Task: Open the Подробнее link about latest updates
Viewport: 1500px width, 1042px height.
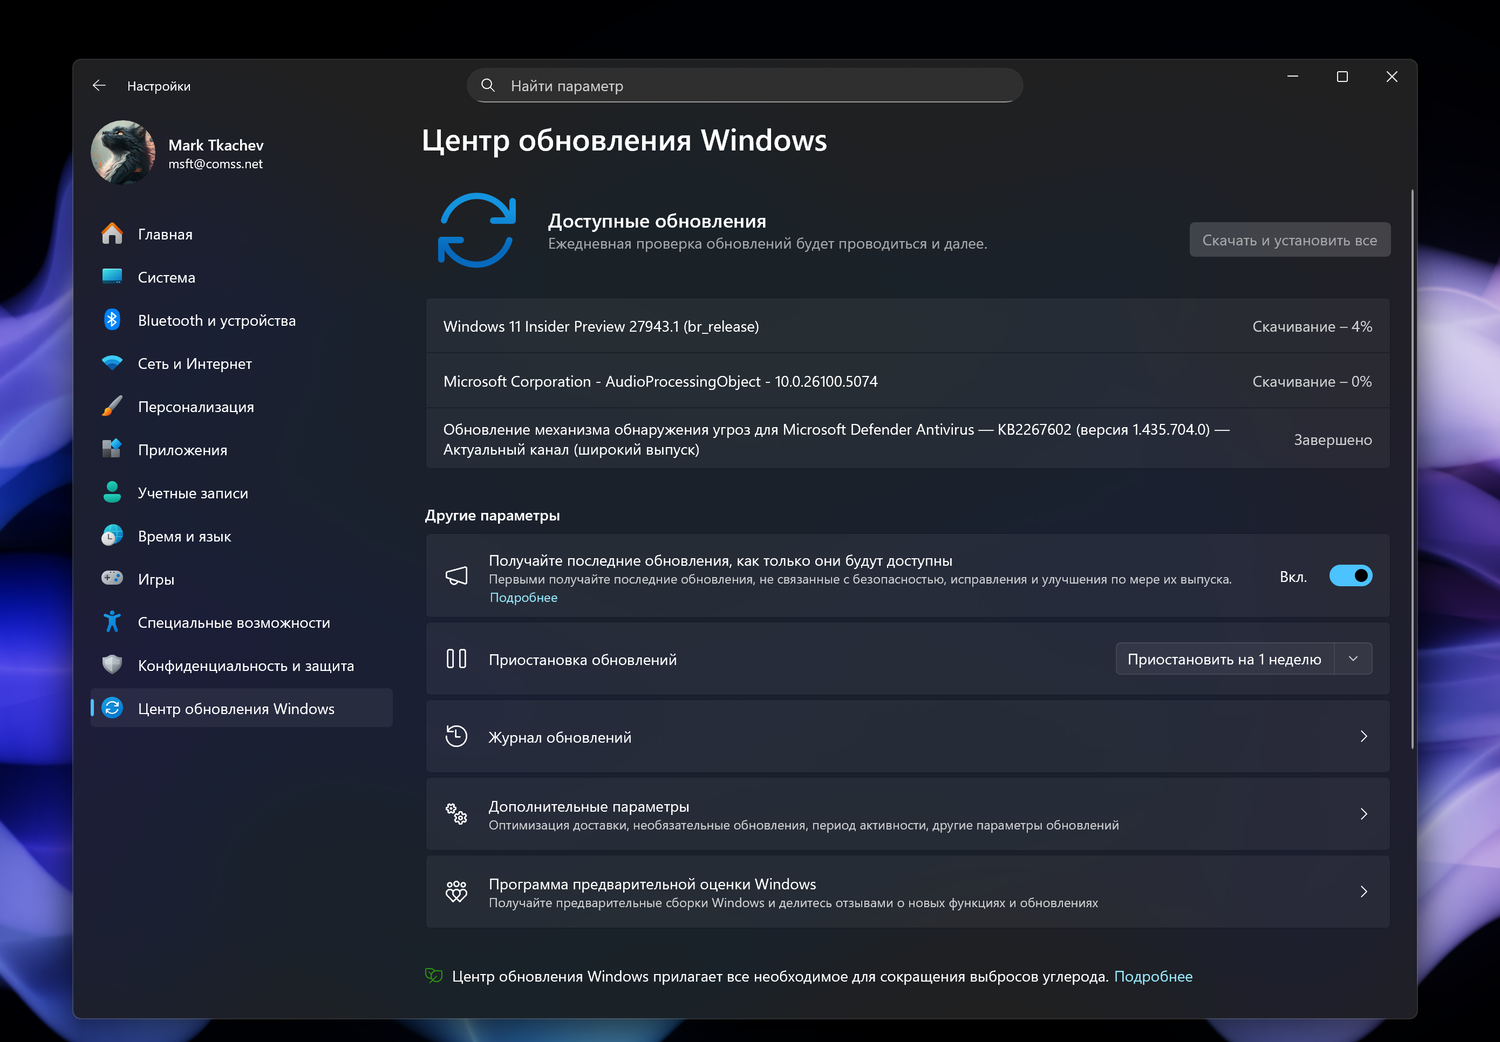Action: point(523,597)
